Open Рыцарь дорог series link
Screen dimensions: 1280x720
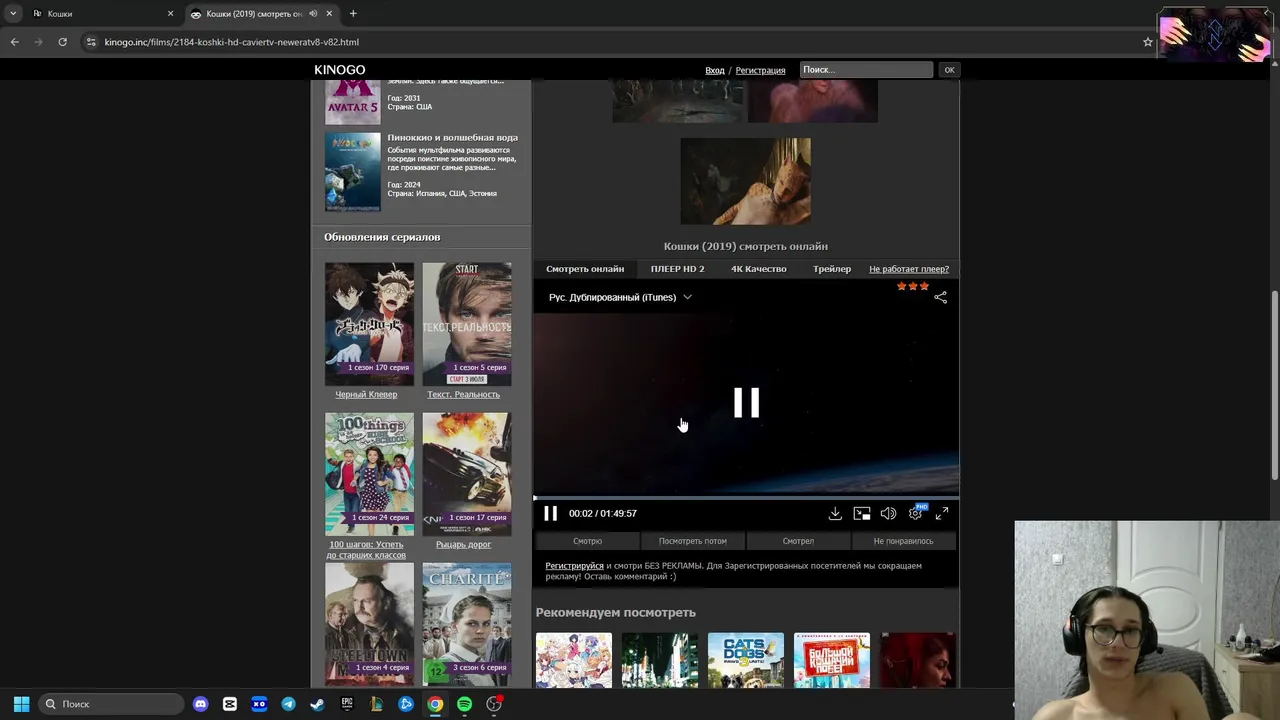[463, 544]
